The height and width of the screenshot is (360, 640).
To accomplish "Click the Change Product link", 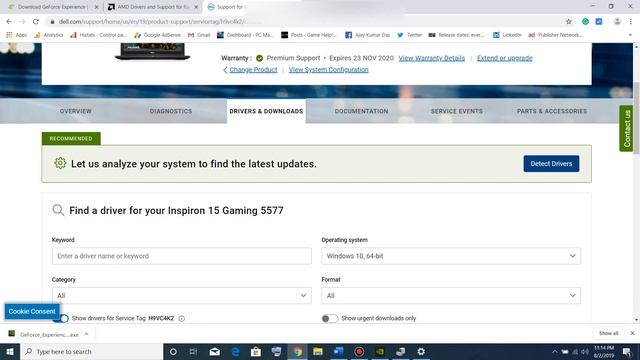I will [x=253, y=70].
